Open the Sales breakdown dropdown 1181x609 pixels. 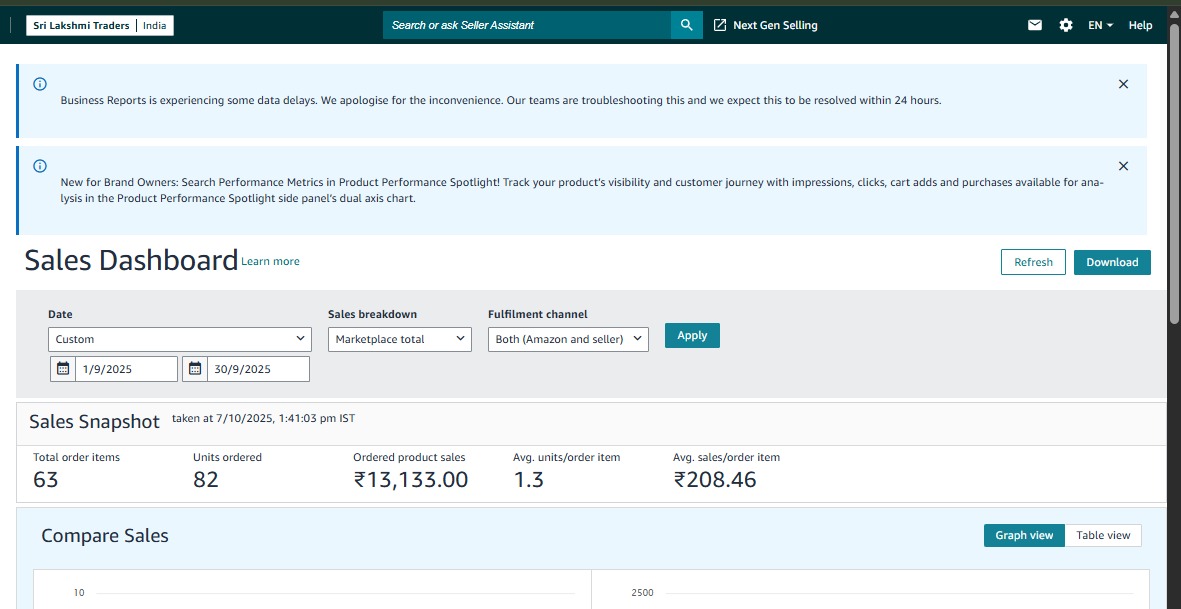coord(400,339)
